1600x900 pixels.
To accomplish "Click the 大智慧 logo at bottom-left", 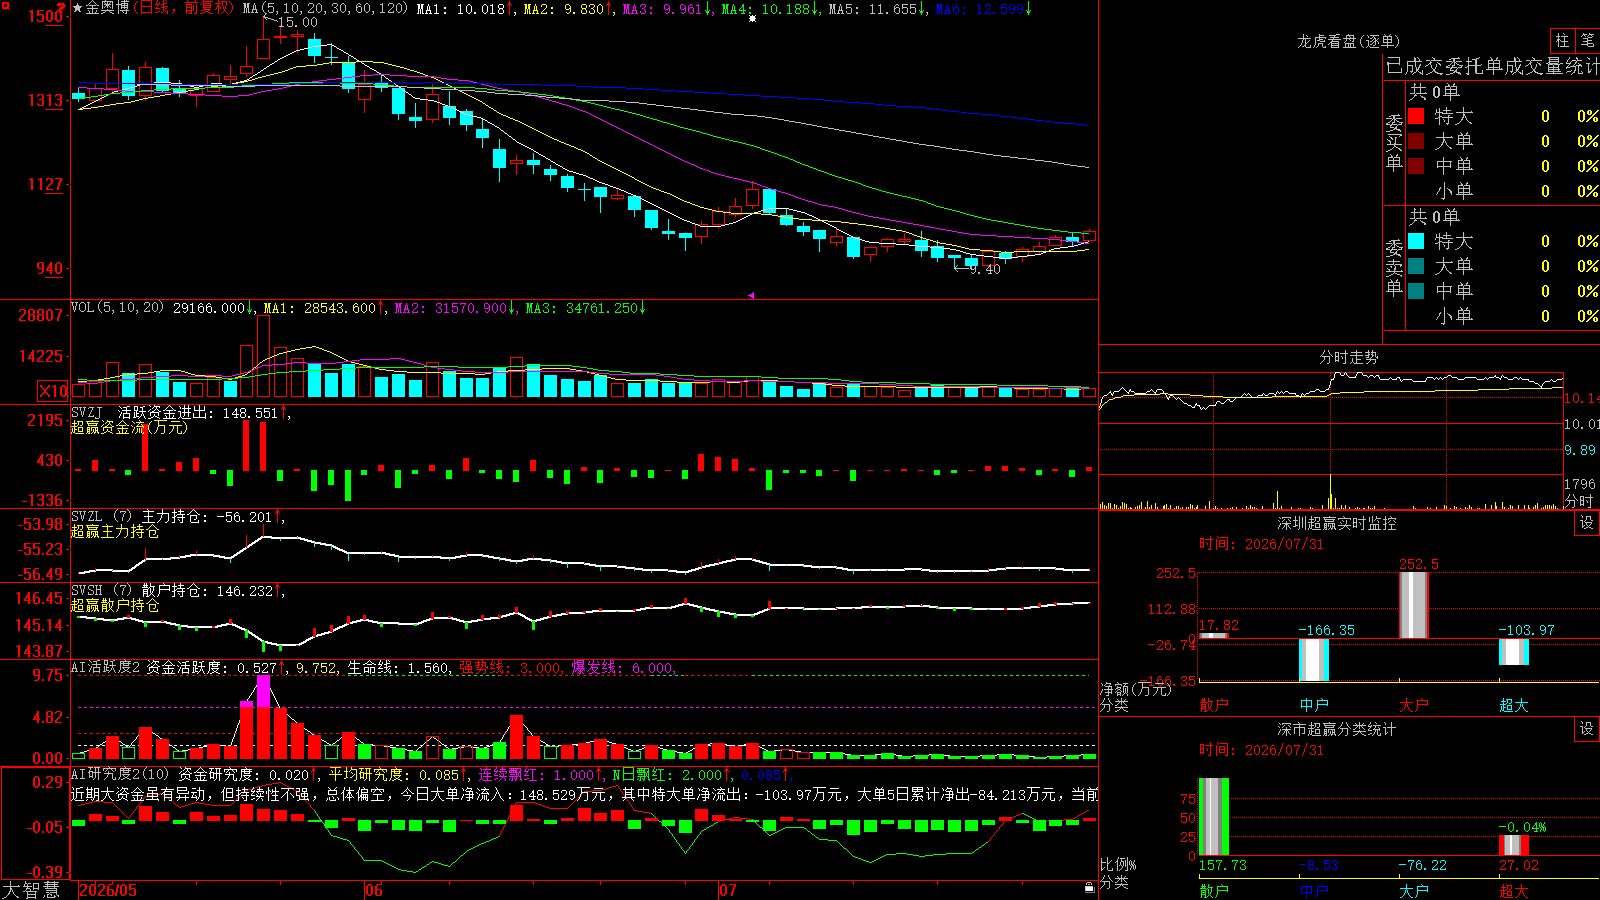I will point(31,890).
